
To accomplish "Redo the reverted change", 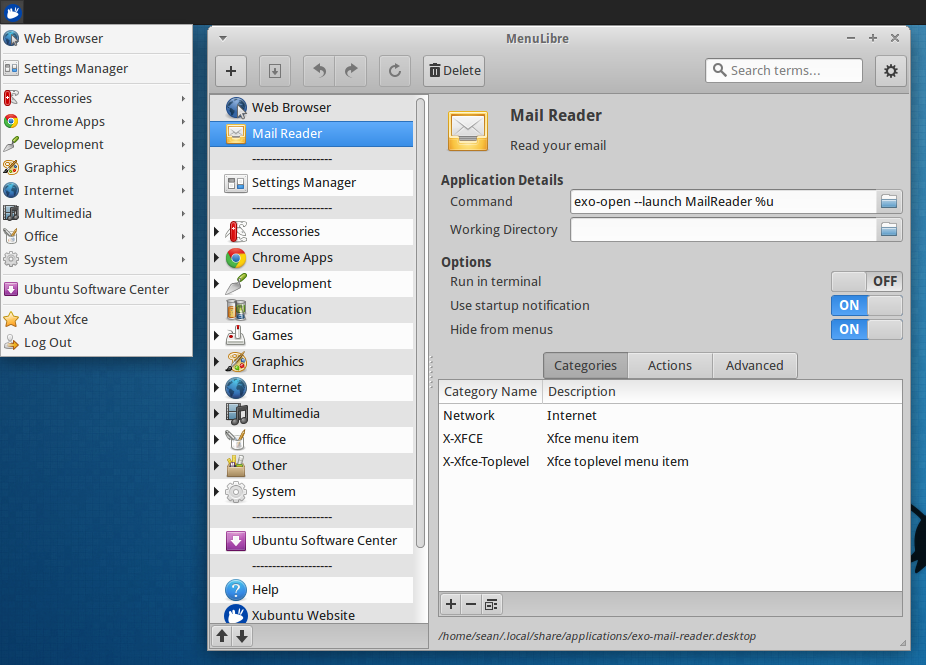I will (x=349, y=71).
